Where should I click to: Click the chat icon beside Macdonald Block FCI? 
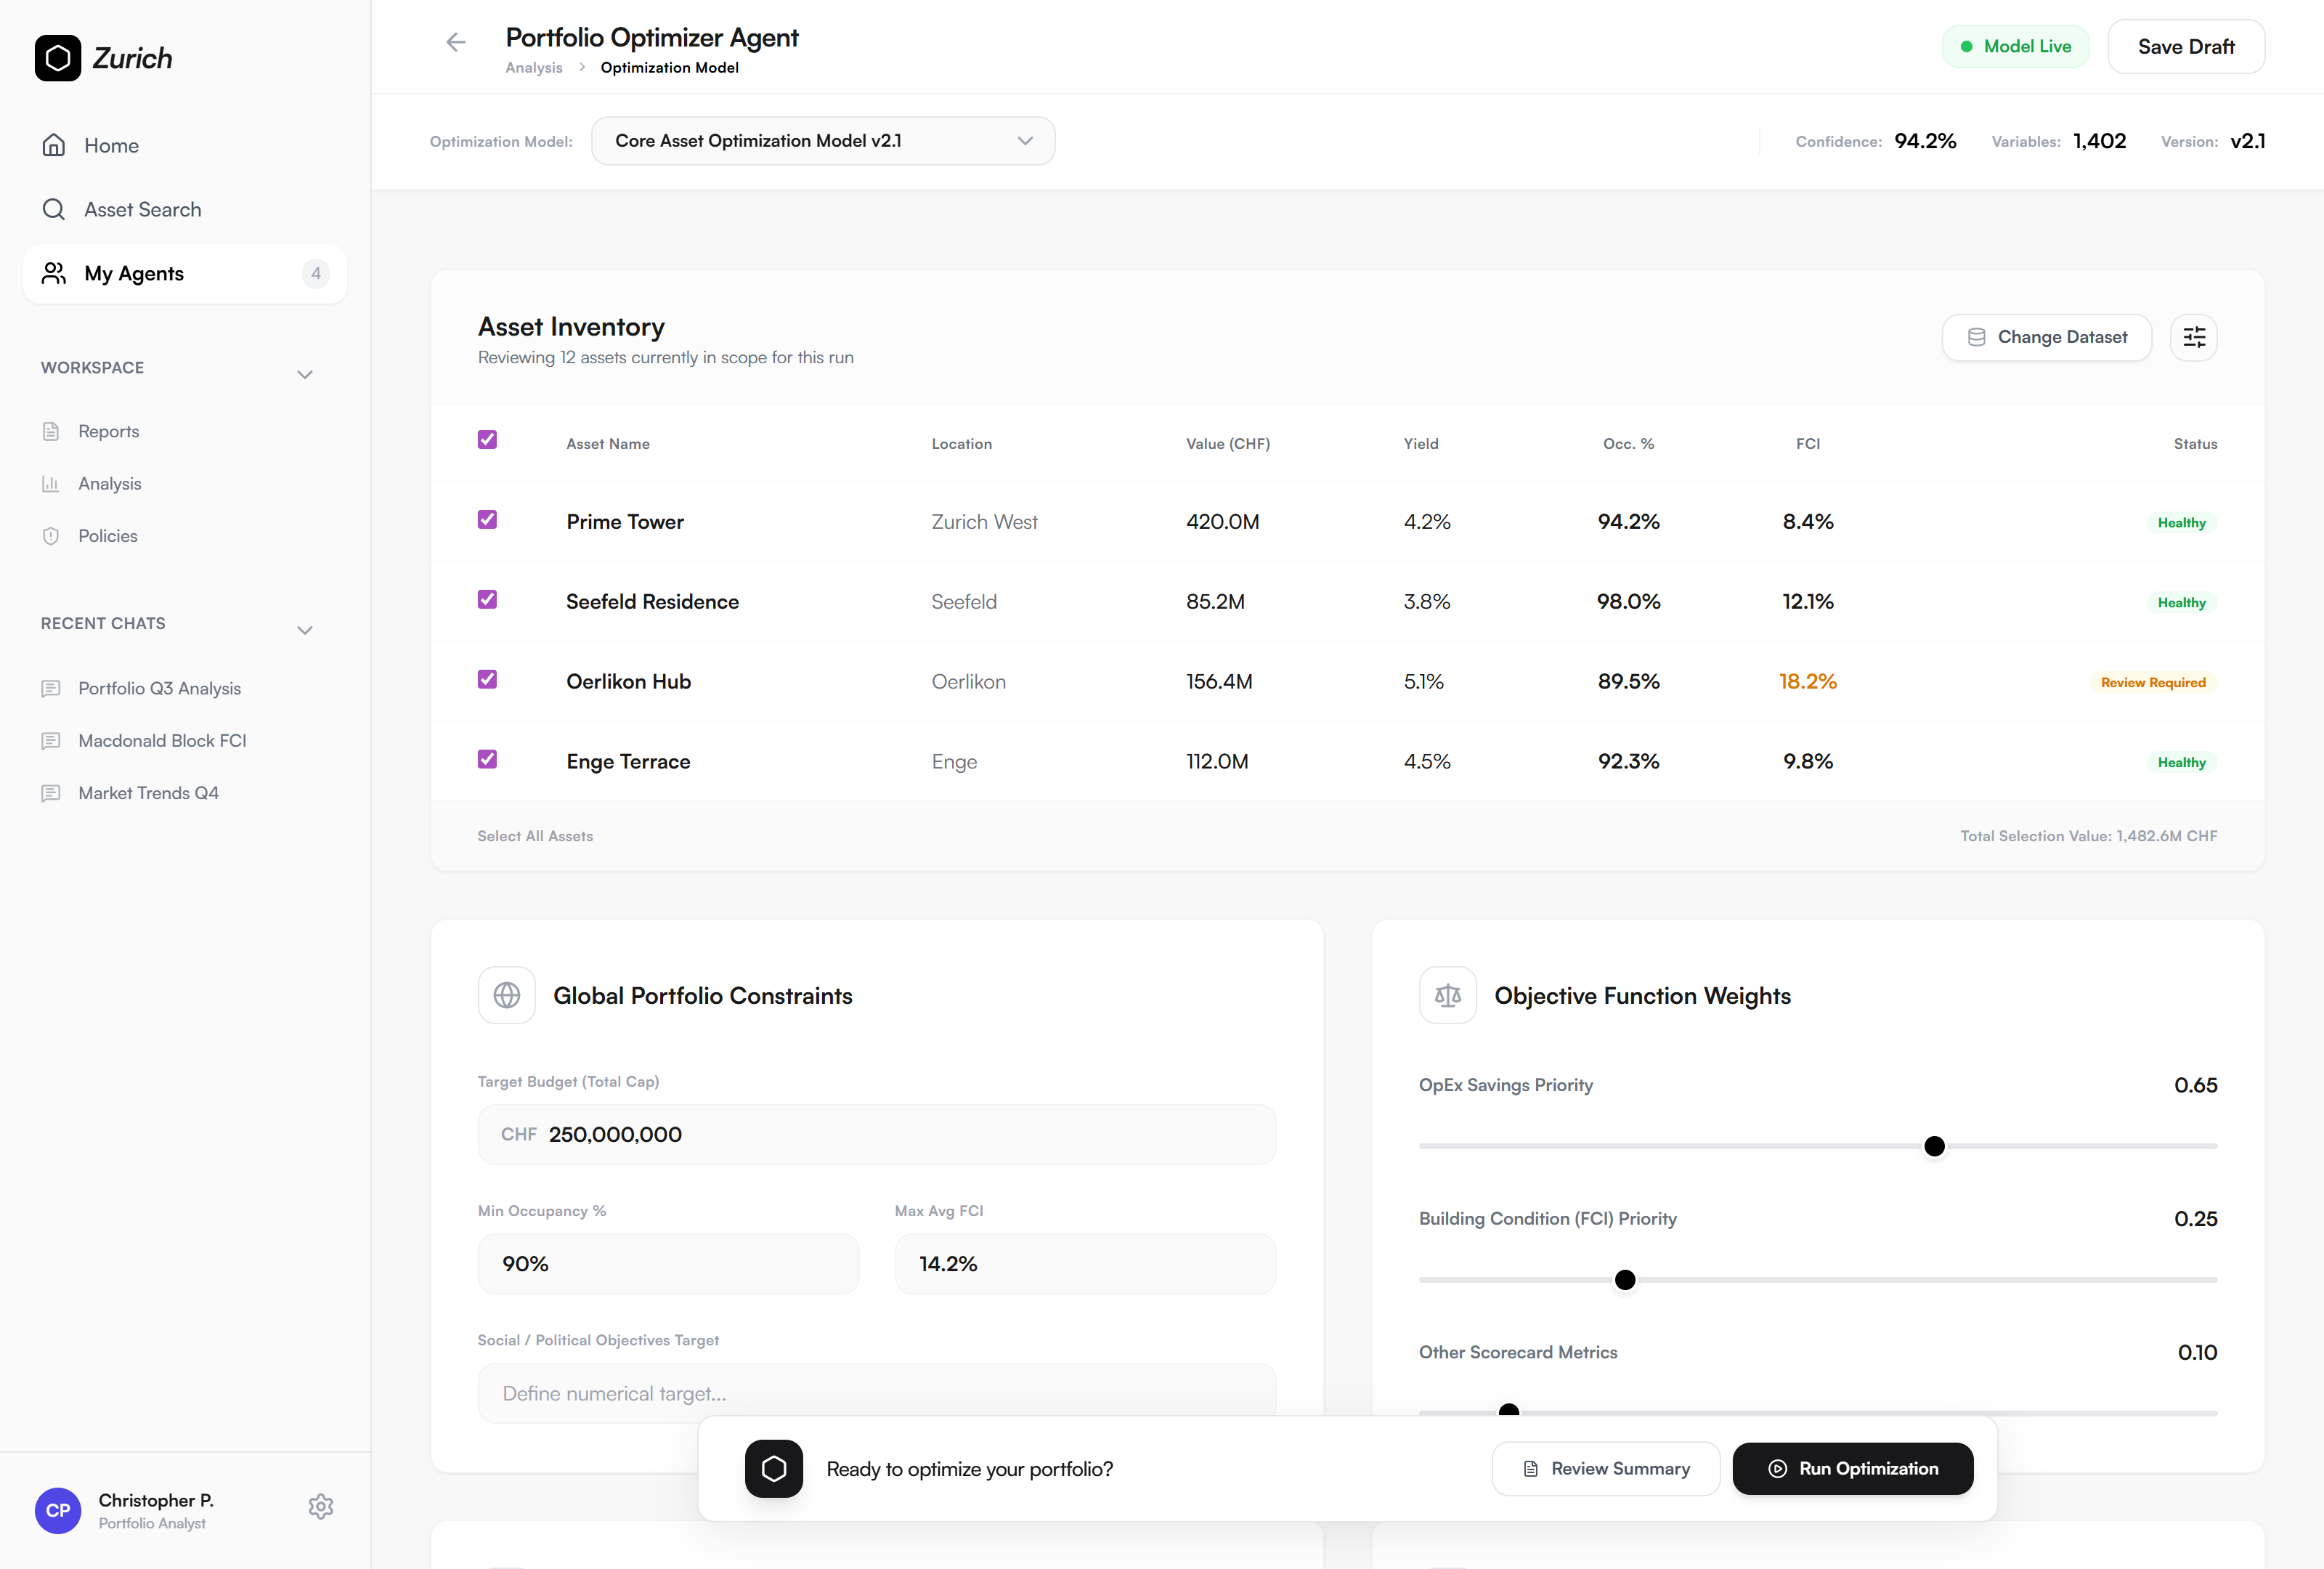[51, 741]
